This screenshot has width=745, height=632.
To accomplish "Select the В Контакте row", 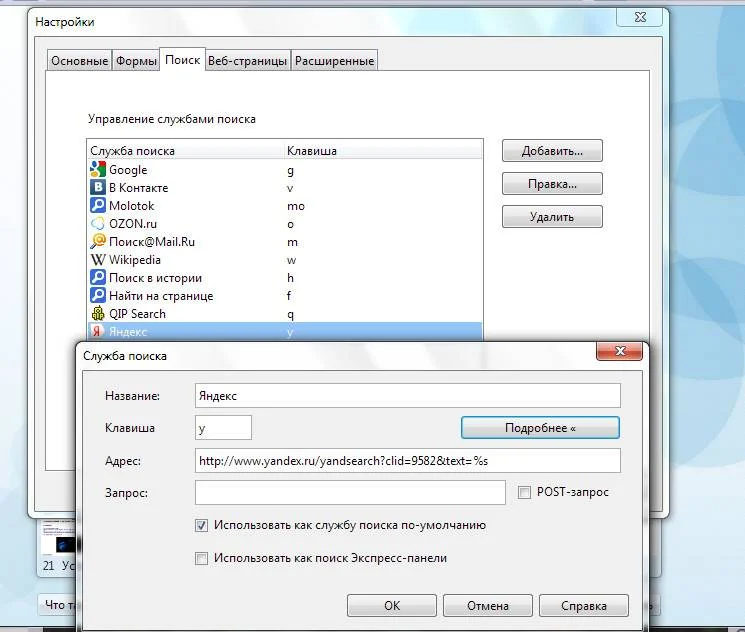I will (285, 188).
